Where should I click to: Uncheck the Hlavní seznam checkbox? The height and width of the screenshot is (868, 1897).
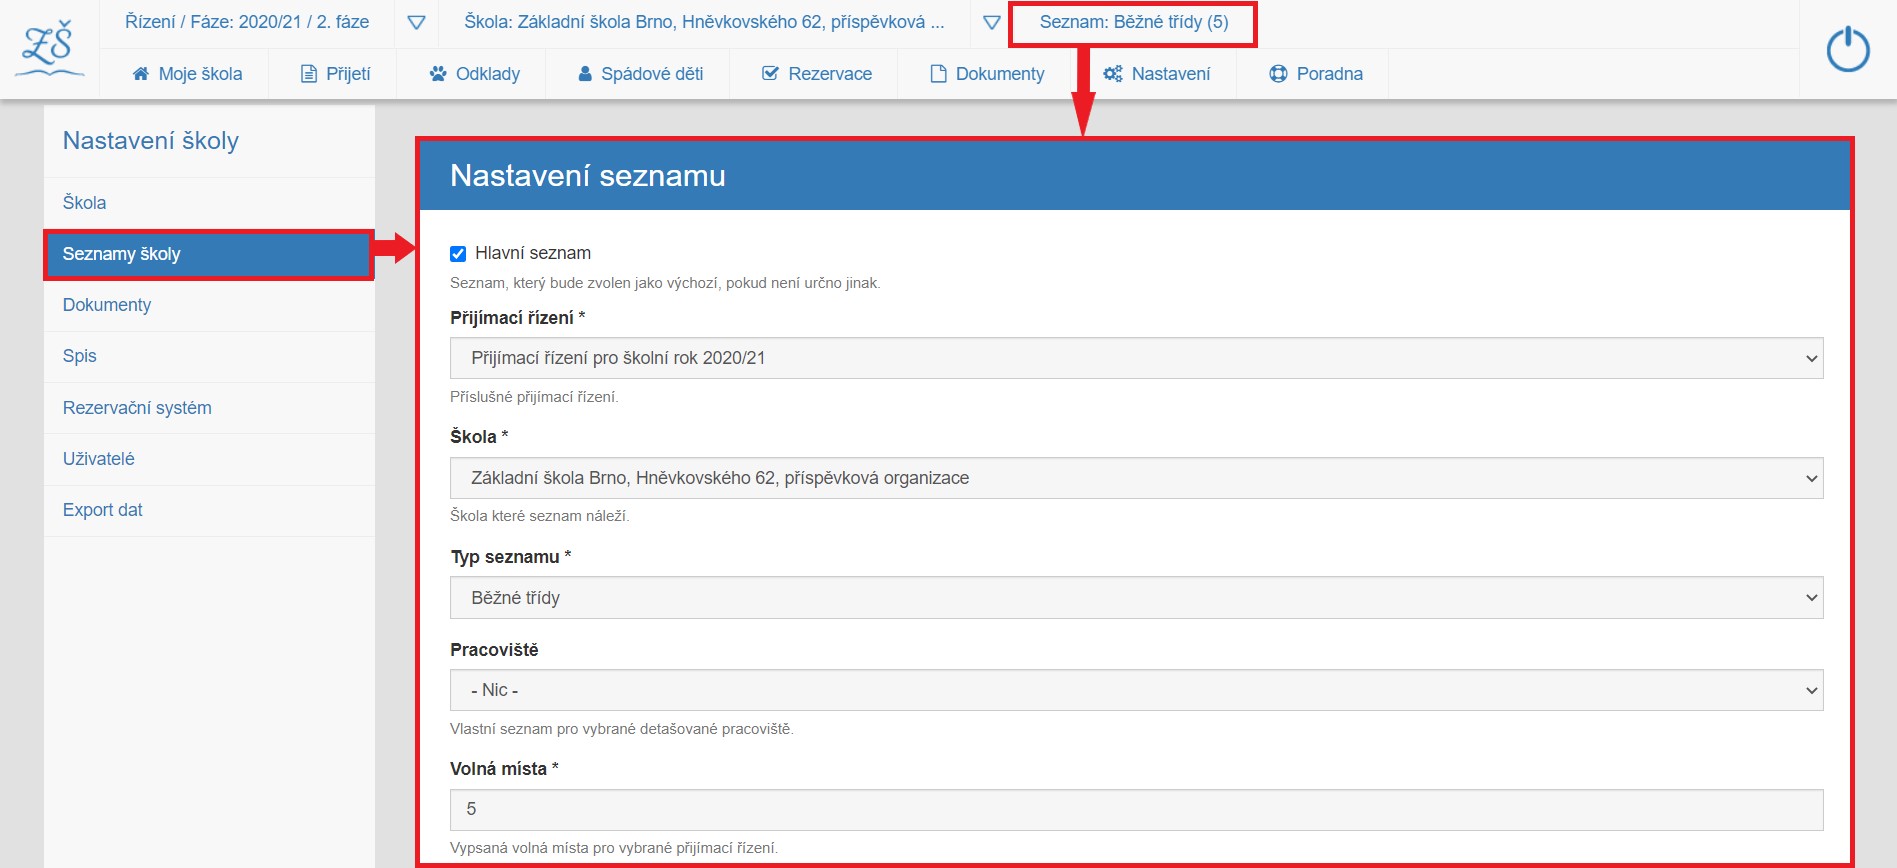coord(458,254)
